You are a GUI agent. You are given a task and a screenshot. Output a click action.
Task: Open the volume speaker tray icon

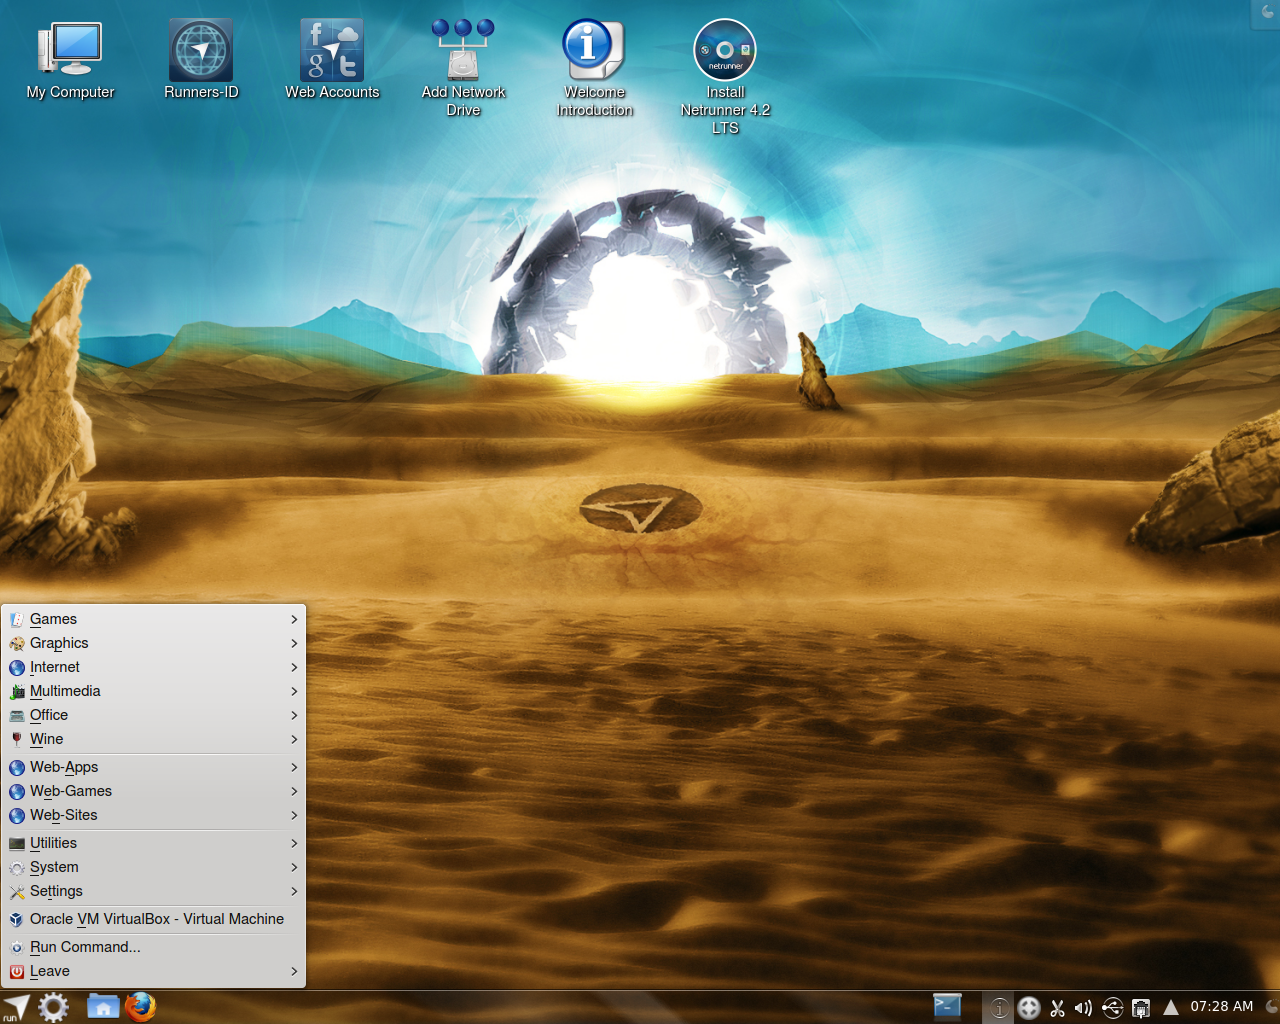pos(1084,1008)
